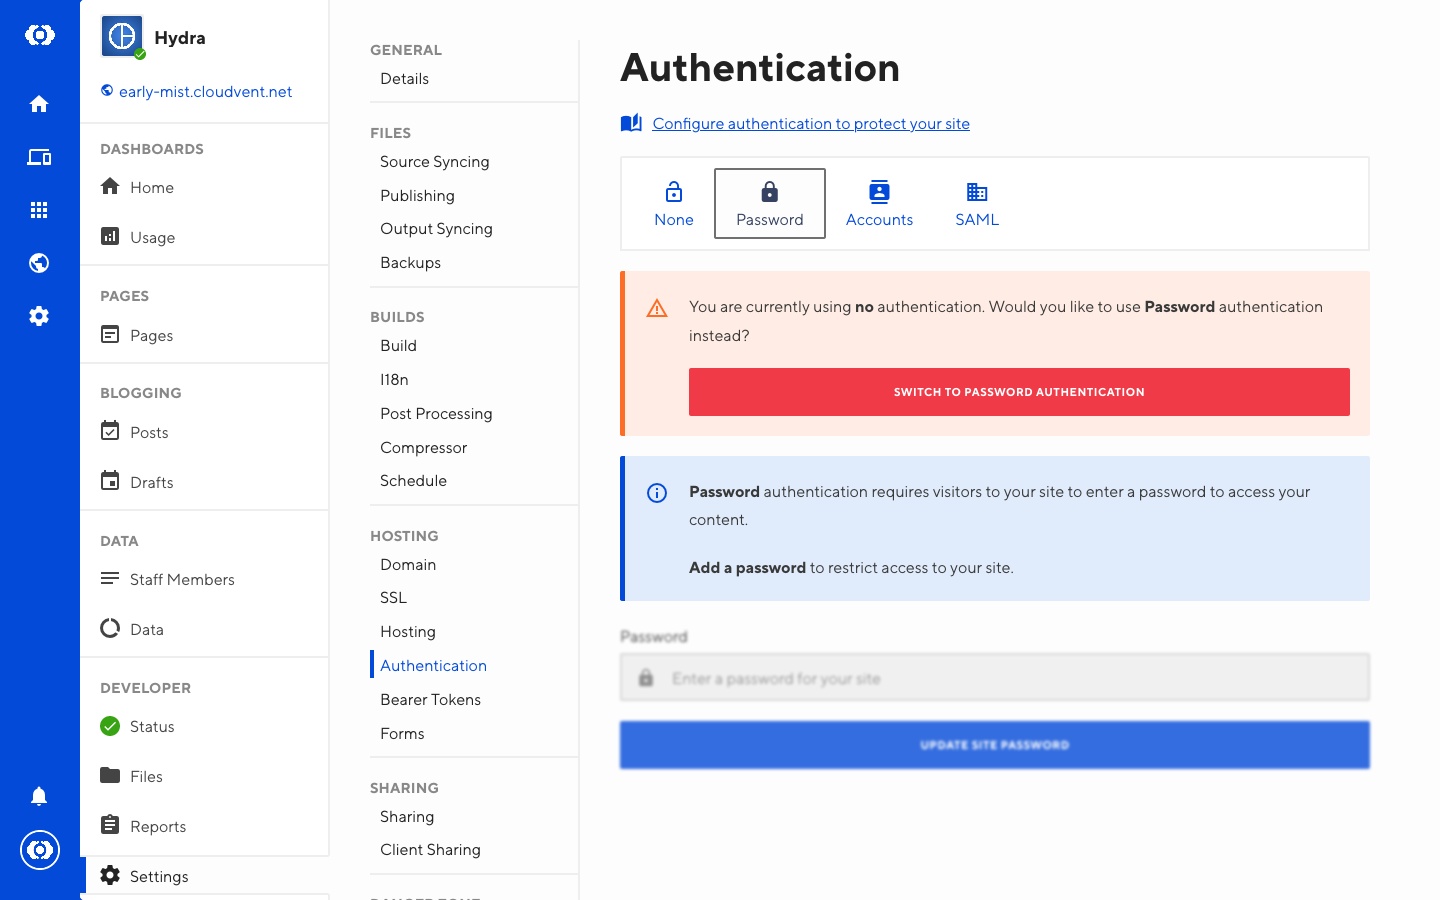Go to Backups settings
The width and height of the screenshot is (1440, 900).
click(x=411, y=263)
